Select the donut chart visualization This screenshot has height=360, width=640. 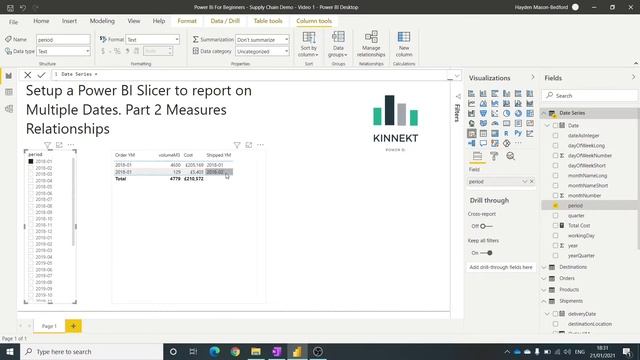tap(518, 113)
